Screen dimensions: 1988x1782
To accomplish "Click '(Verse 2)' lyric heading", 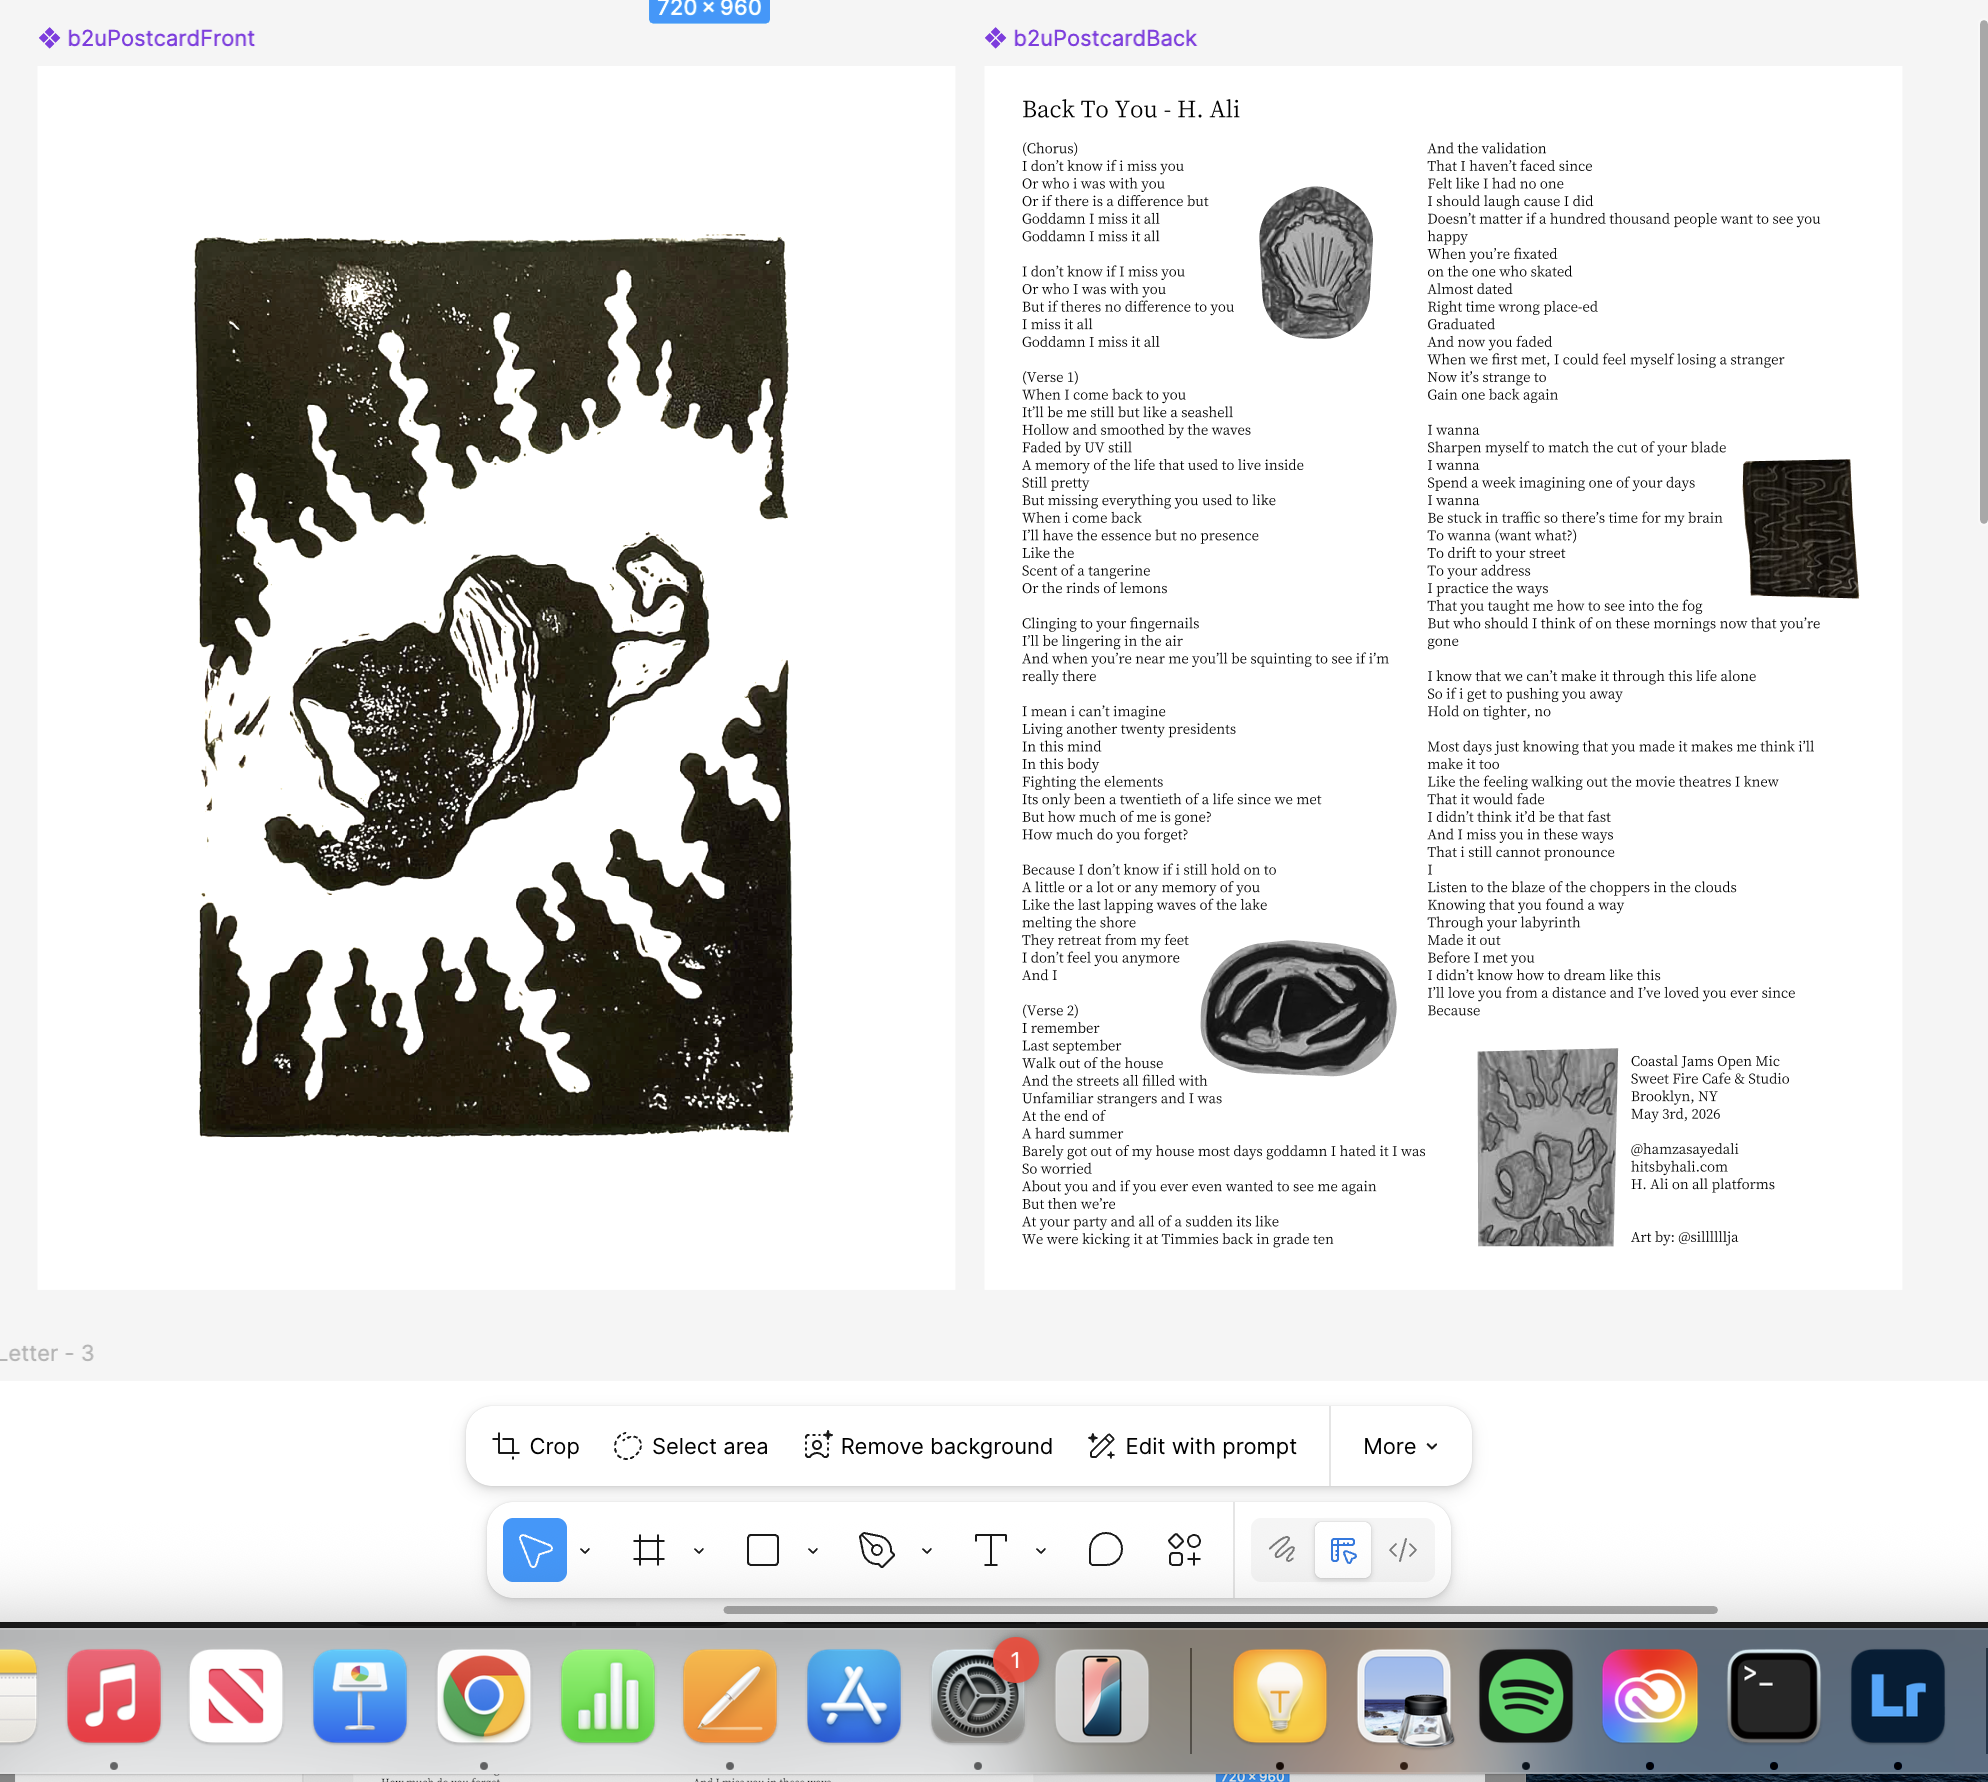I will [1050, 1010].
